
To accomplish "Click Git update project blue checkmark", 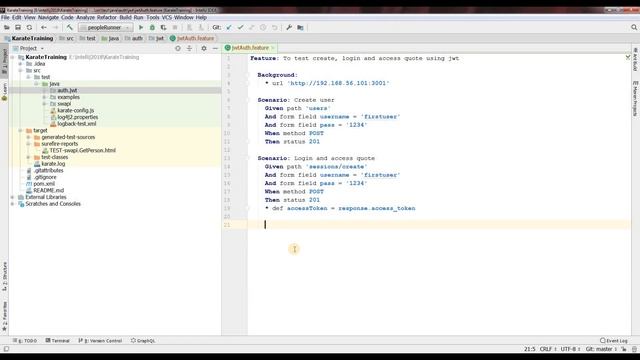I will click(x=229, y=27).
